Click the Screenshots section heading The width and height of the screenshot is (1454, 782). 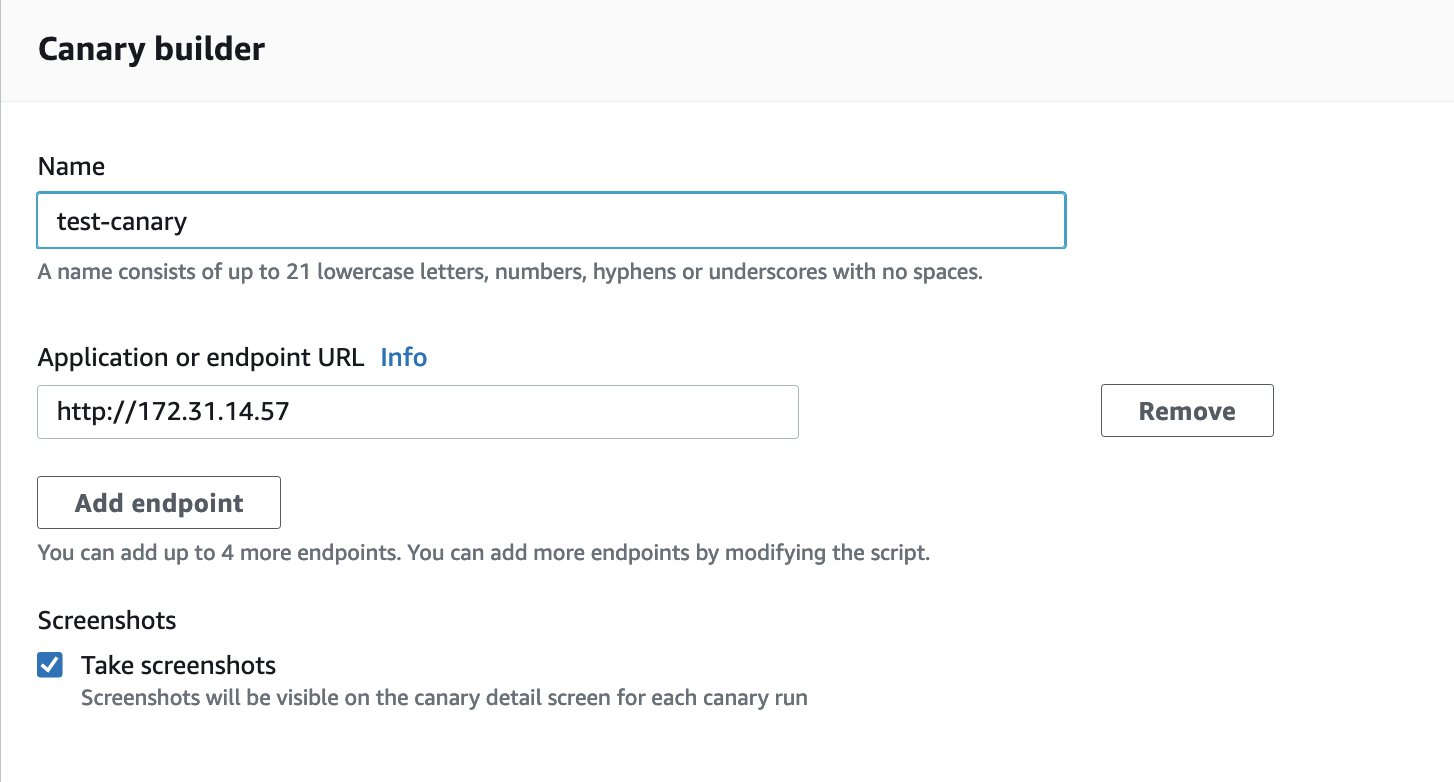click(x=106, y=620)
